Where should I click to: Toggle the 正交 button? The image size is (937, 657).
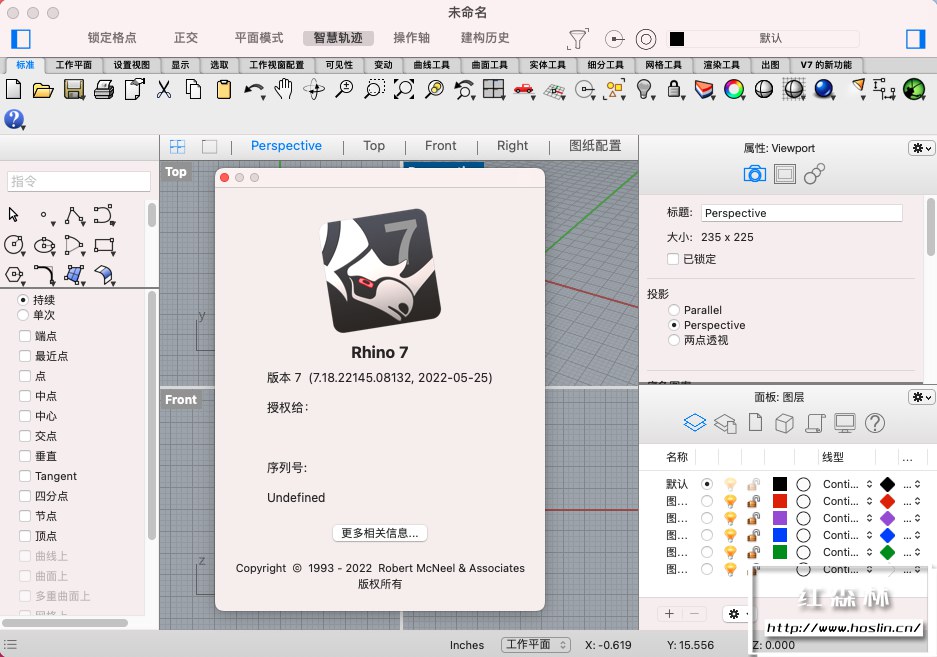coord(185,38)
